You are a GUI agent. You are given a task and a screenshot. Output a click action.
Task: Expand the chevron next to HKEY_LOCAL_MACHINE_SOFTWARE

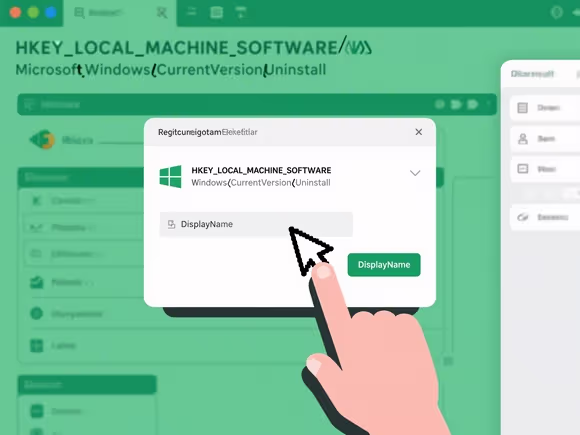[x=415, y=173]
